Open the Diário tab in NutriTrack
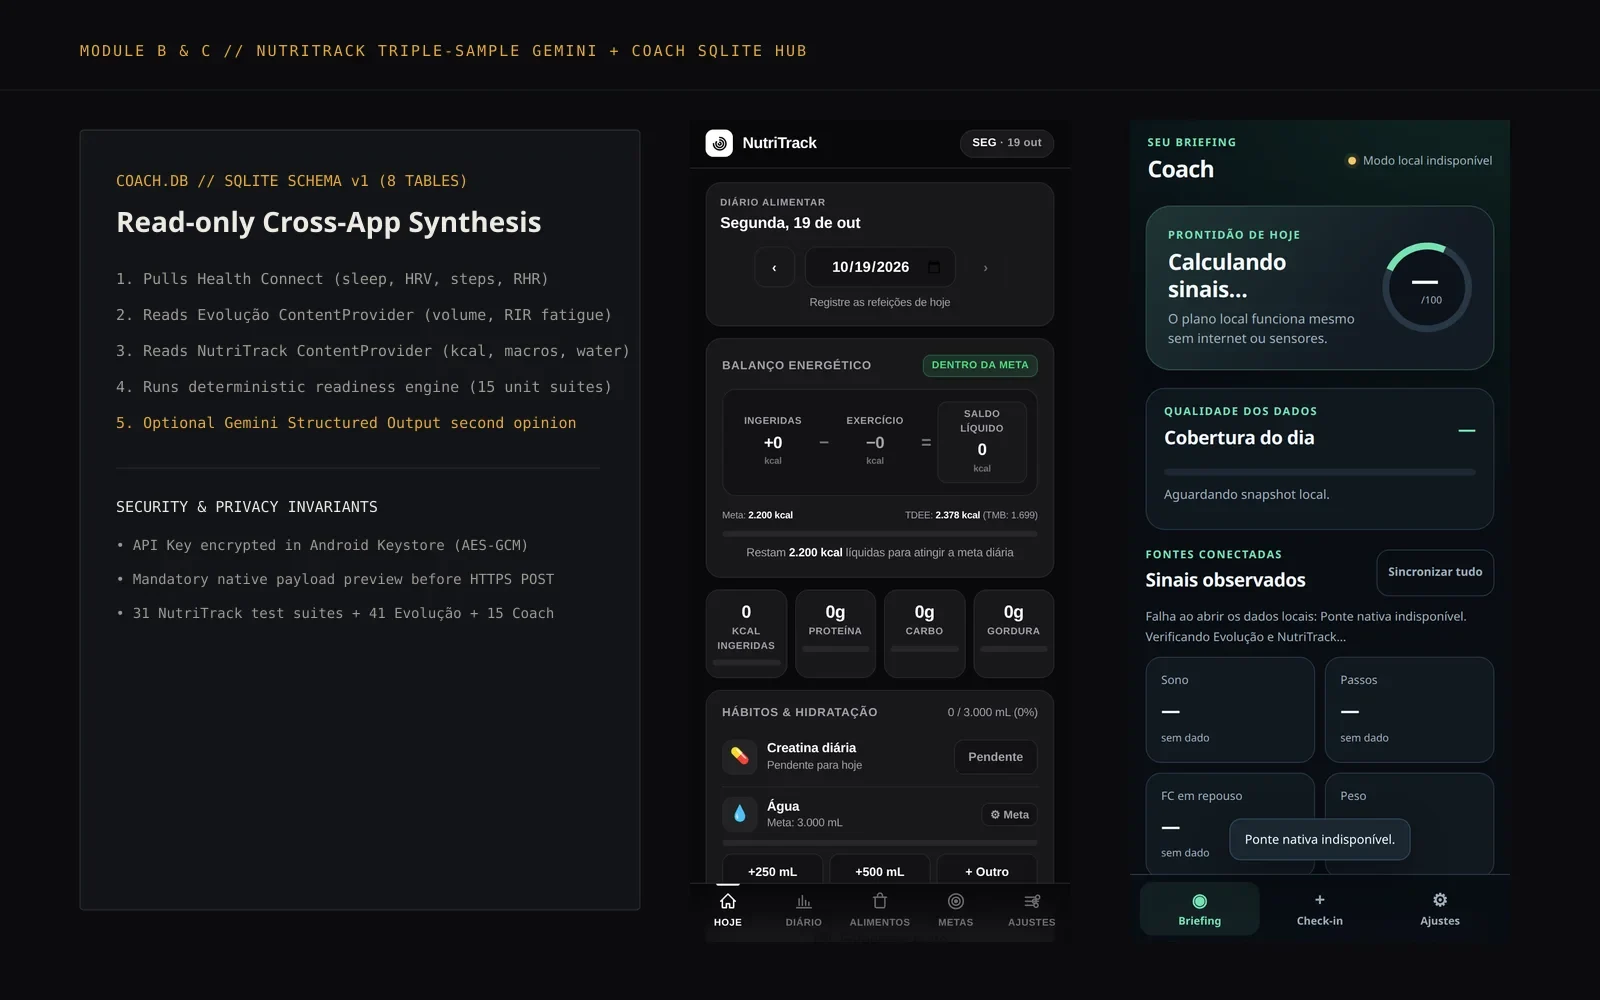 pos(804,909)
